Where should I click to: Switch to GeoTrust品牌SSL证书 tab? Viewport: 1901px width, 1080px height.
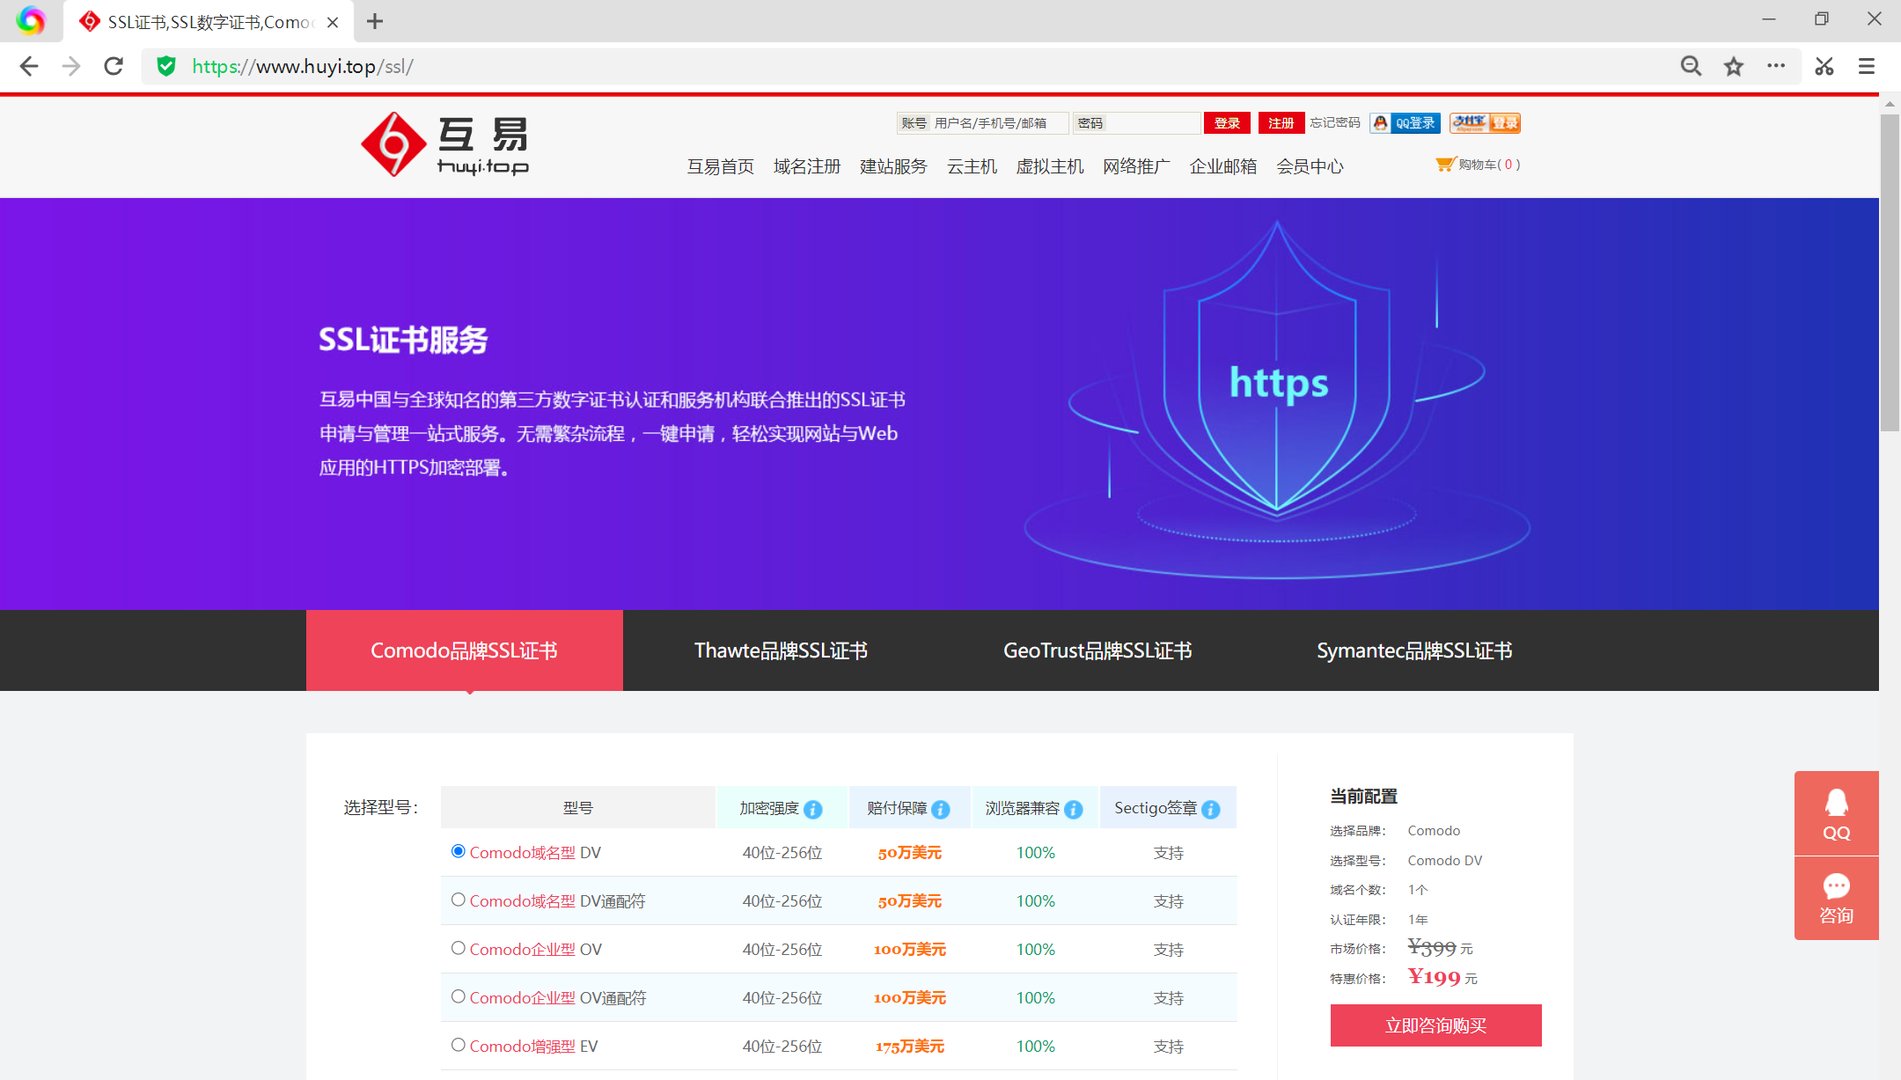click(x=1097, y=650)
